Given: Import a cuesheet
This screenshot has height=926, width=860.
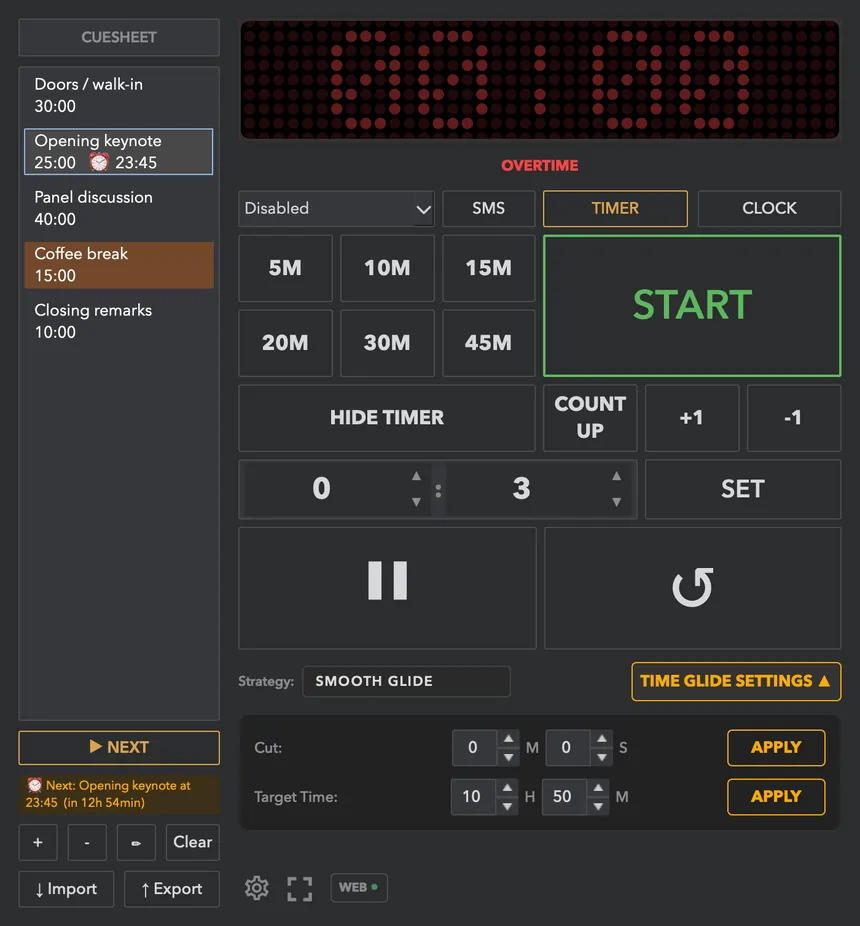Looking at the screenshot, I should click(66, 889).
